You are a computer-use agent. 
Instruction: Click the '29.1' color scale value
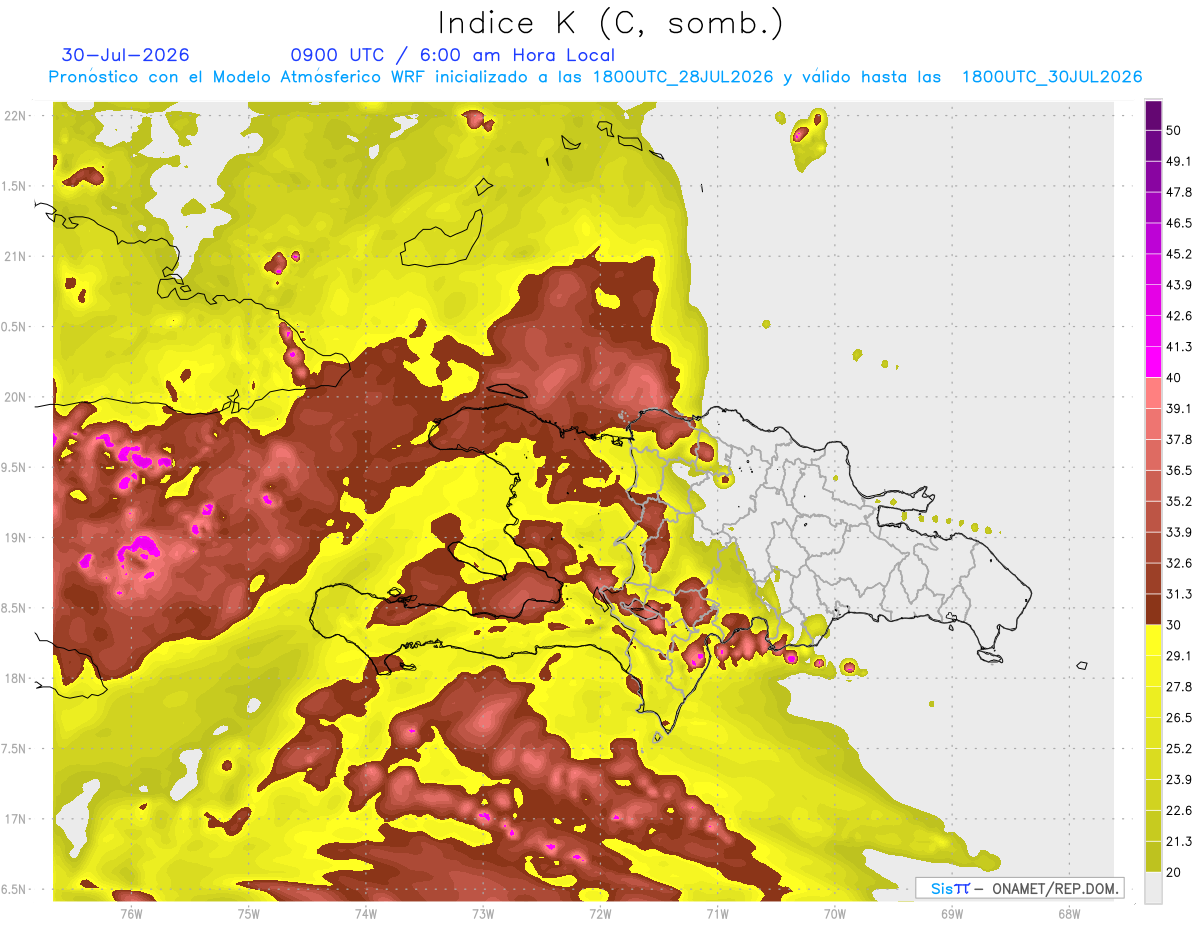click(1179, 657)
